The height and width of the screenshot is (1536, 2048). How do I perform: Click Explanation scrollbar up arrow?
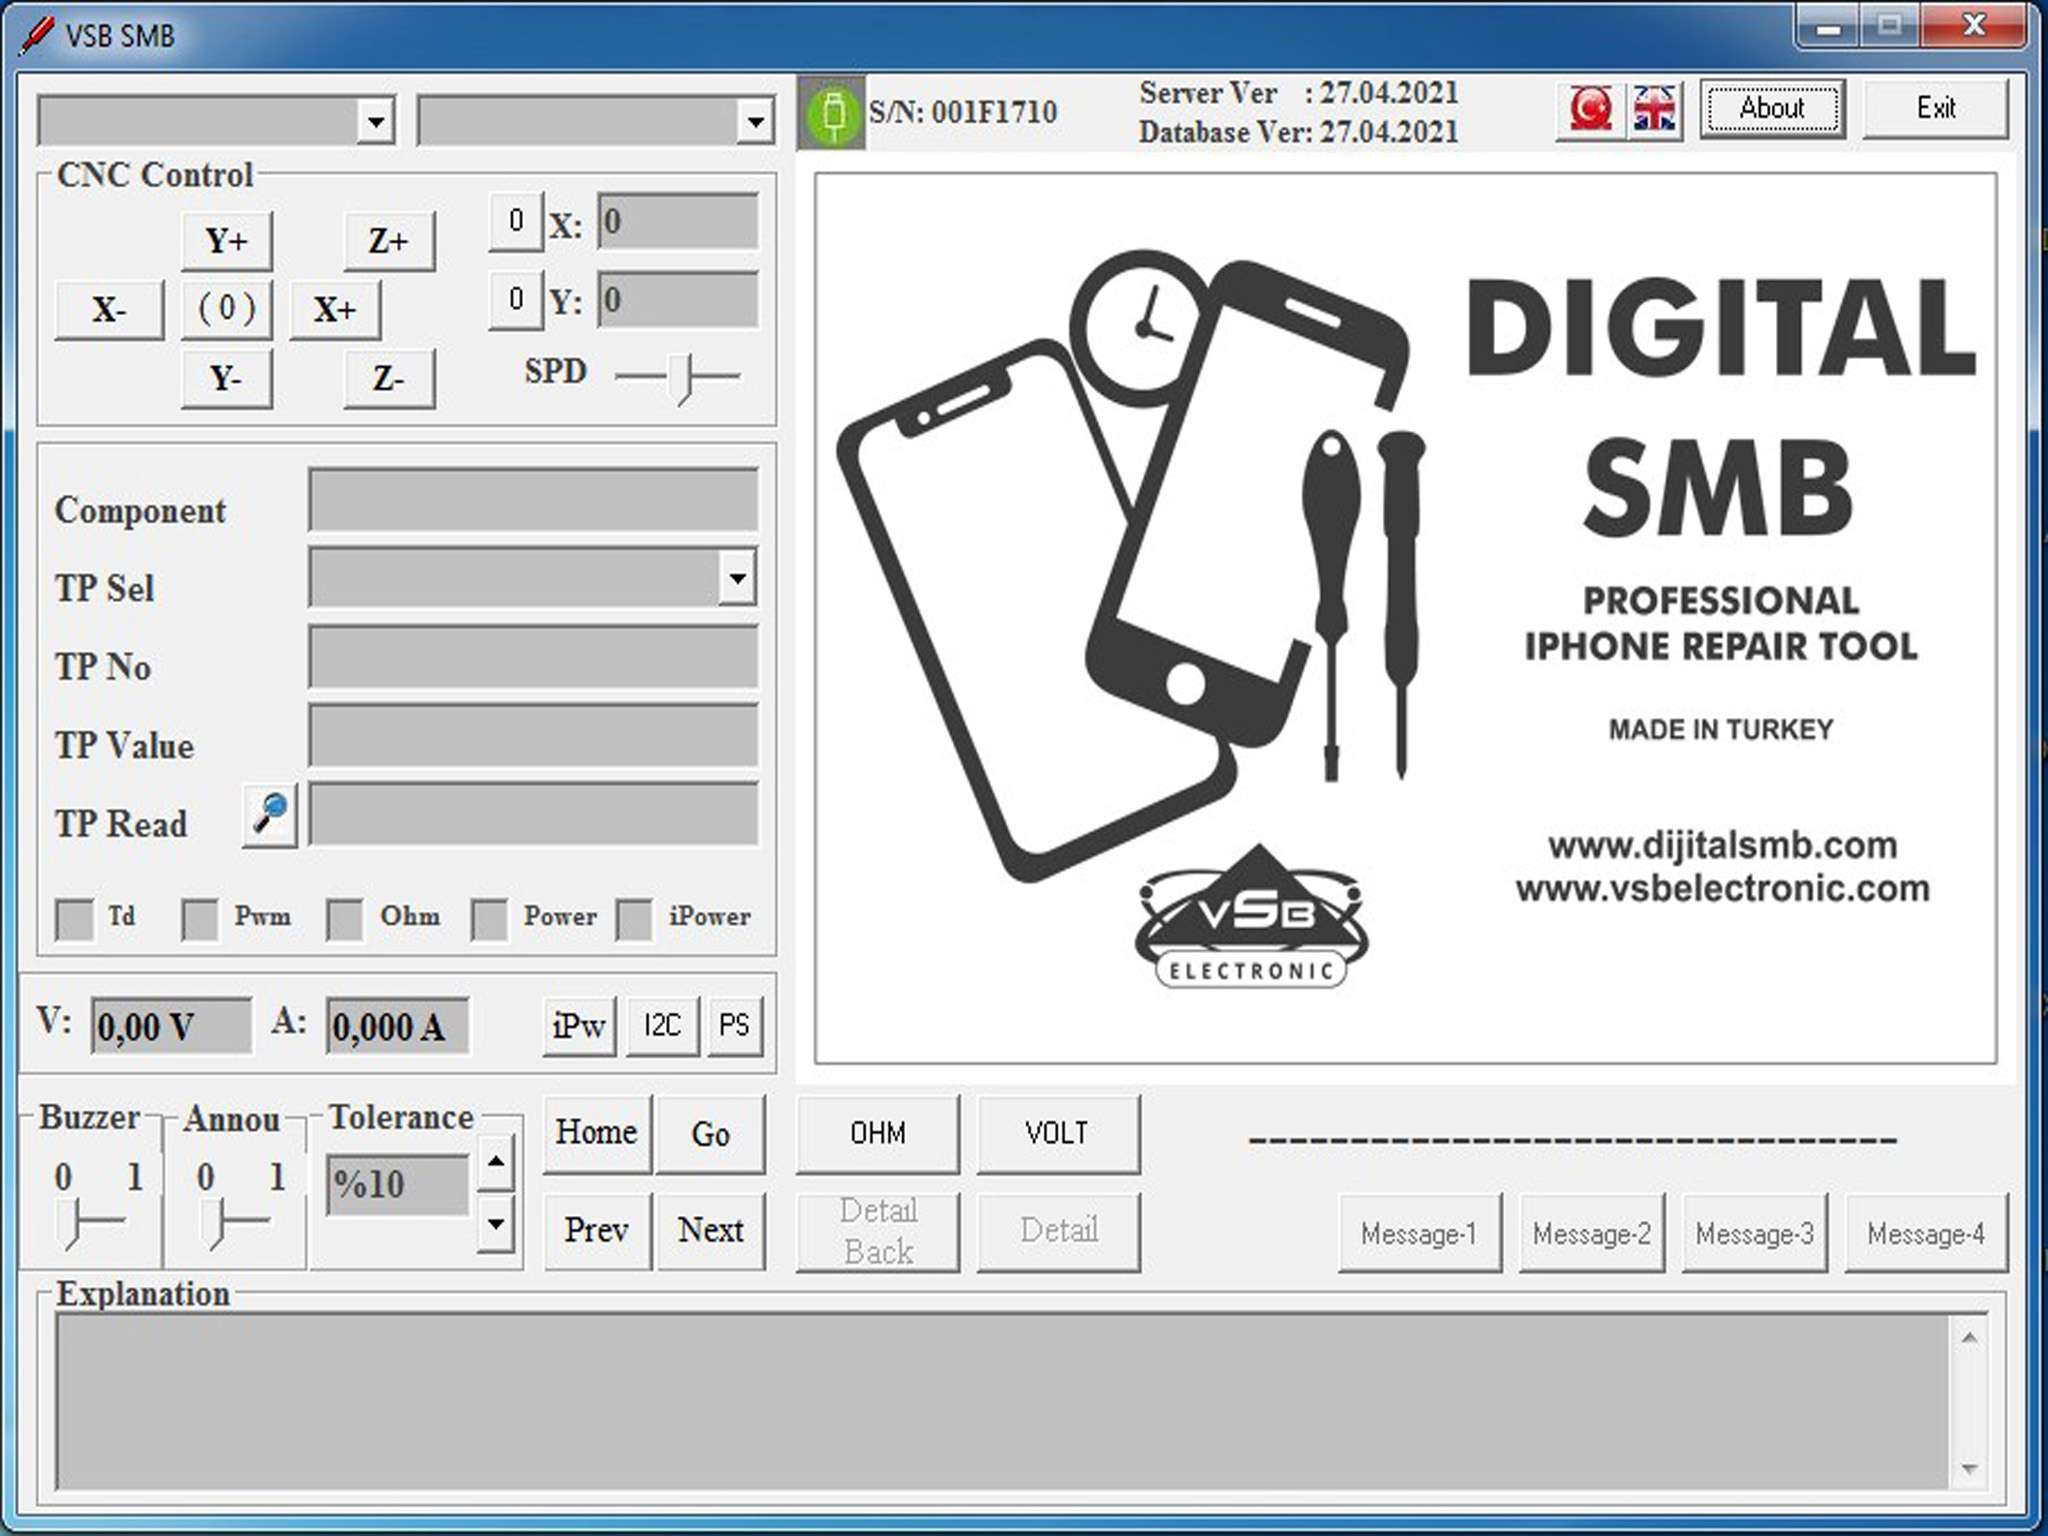[x=1969, y=1338]
